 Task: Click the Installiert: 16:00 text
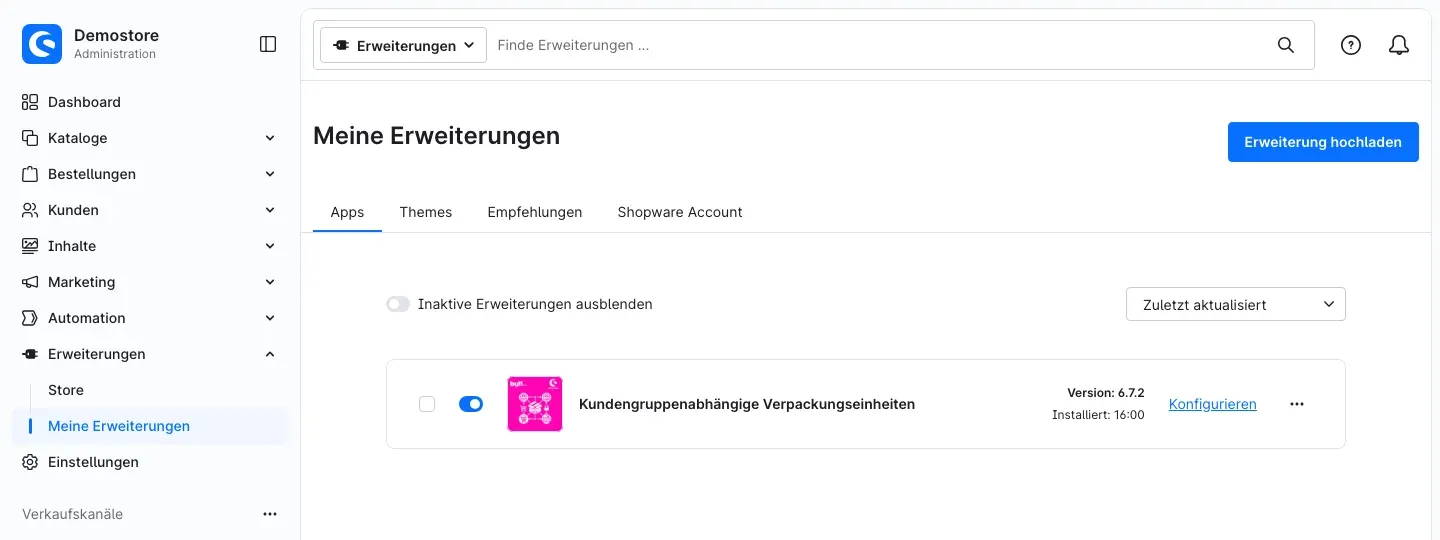(x=1098, y=415)
